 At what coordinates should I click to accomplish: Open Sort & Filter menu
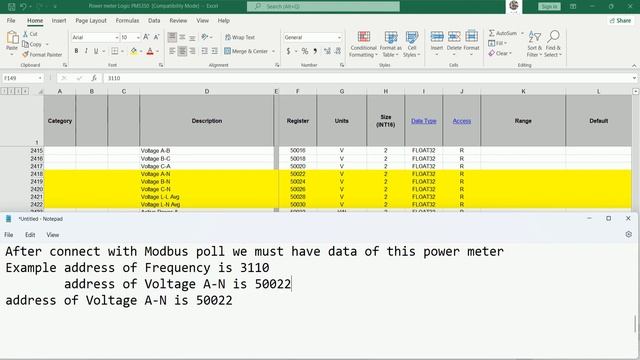[534, 44]
